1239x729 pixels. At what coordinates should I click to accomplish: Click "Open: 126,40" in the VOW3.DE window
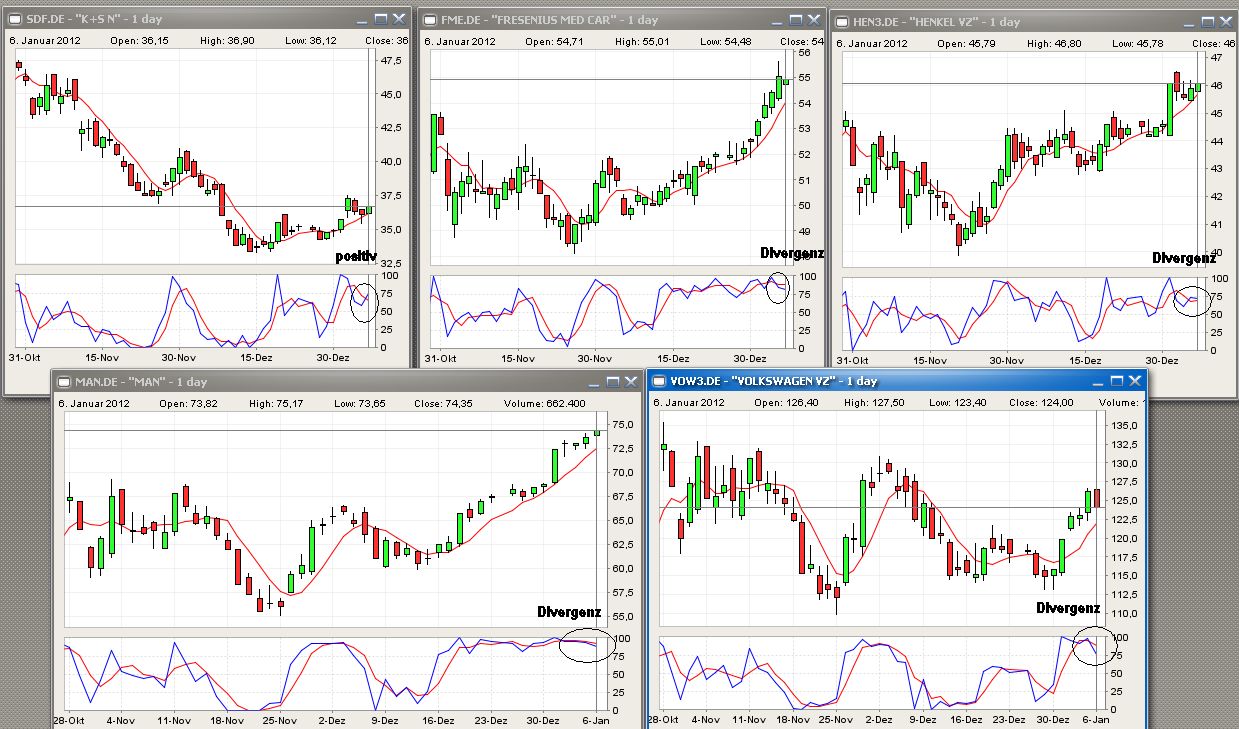pyautogui.click(x=786, y=403)
